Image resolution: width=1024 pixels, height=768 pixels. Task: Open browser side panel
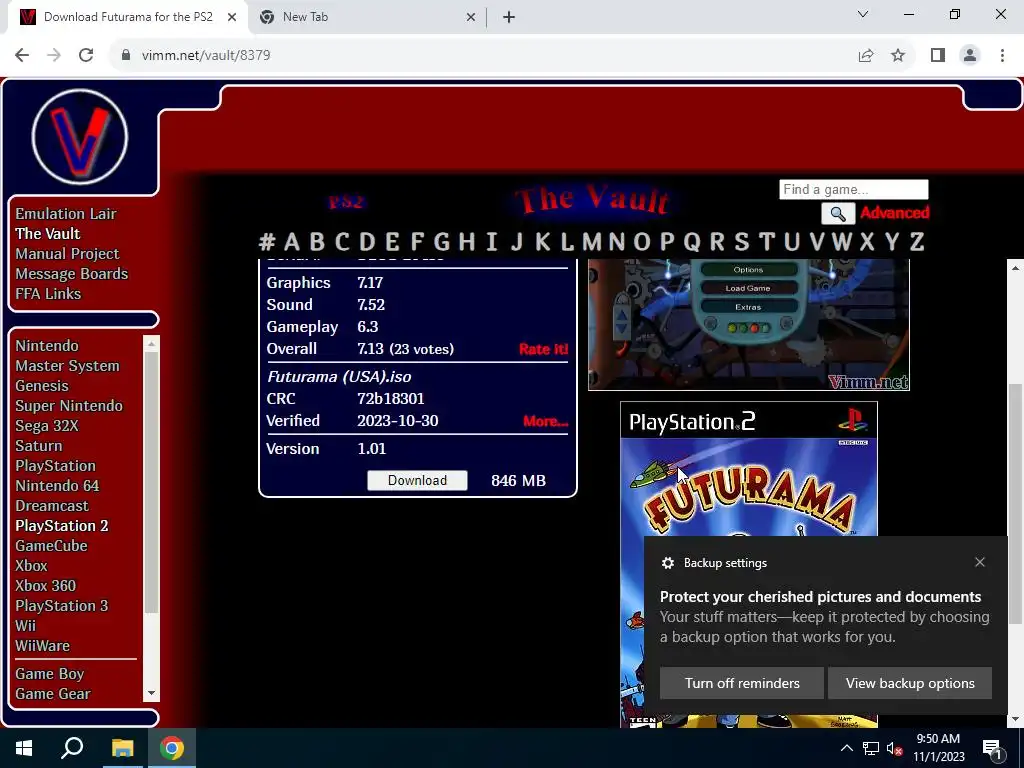(938, 56)
